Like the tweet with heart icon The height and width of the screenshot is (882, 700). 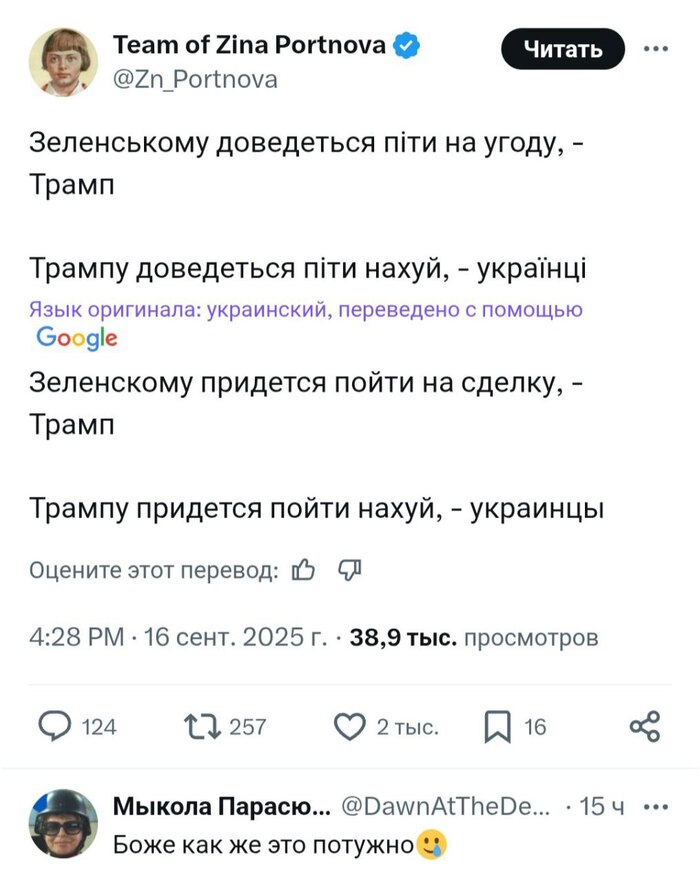pyautogui.click(x=349, y=726)
